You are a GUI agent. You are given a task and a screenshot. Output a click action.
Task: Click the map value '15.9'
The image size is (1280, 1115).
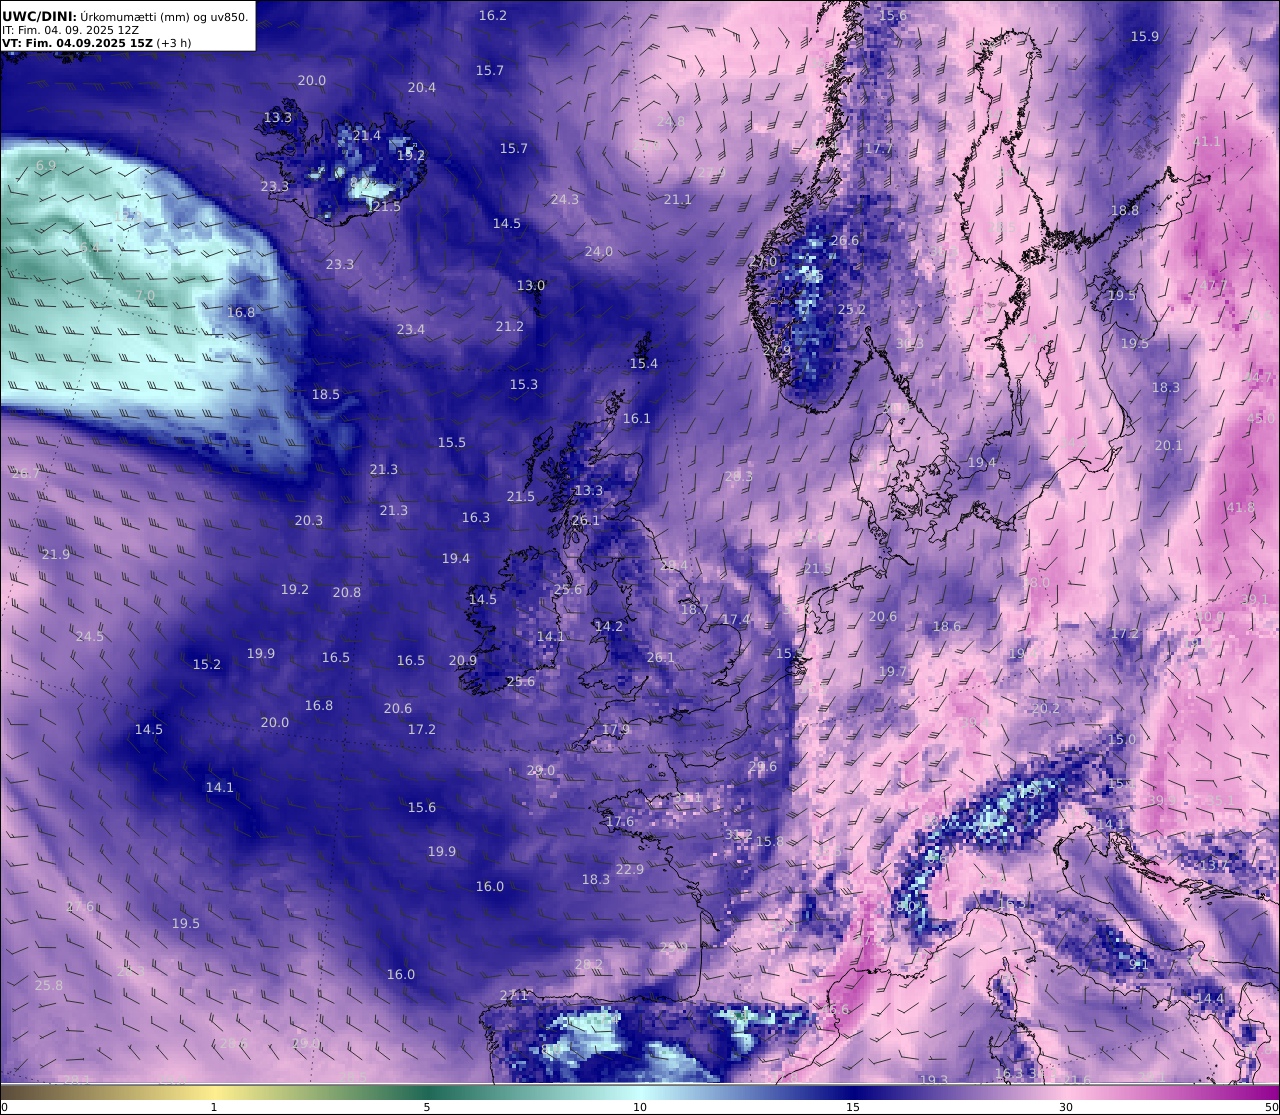click(1145, 36)
